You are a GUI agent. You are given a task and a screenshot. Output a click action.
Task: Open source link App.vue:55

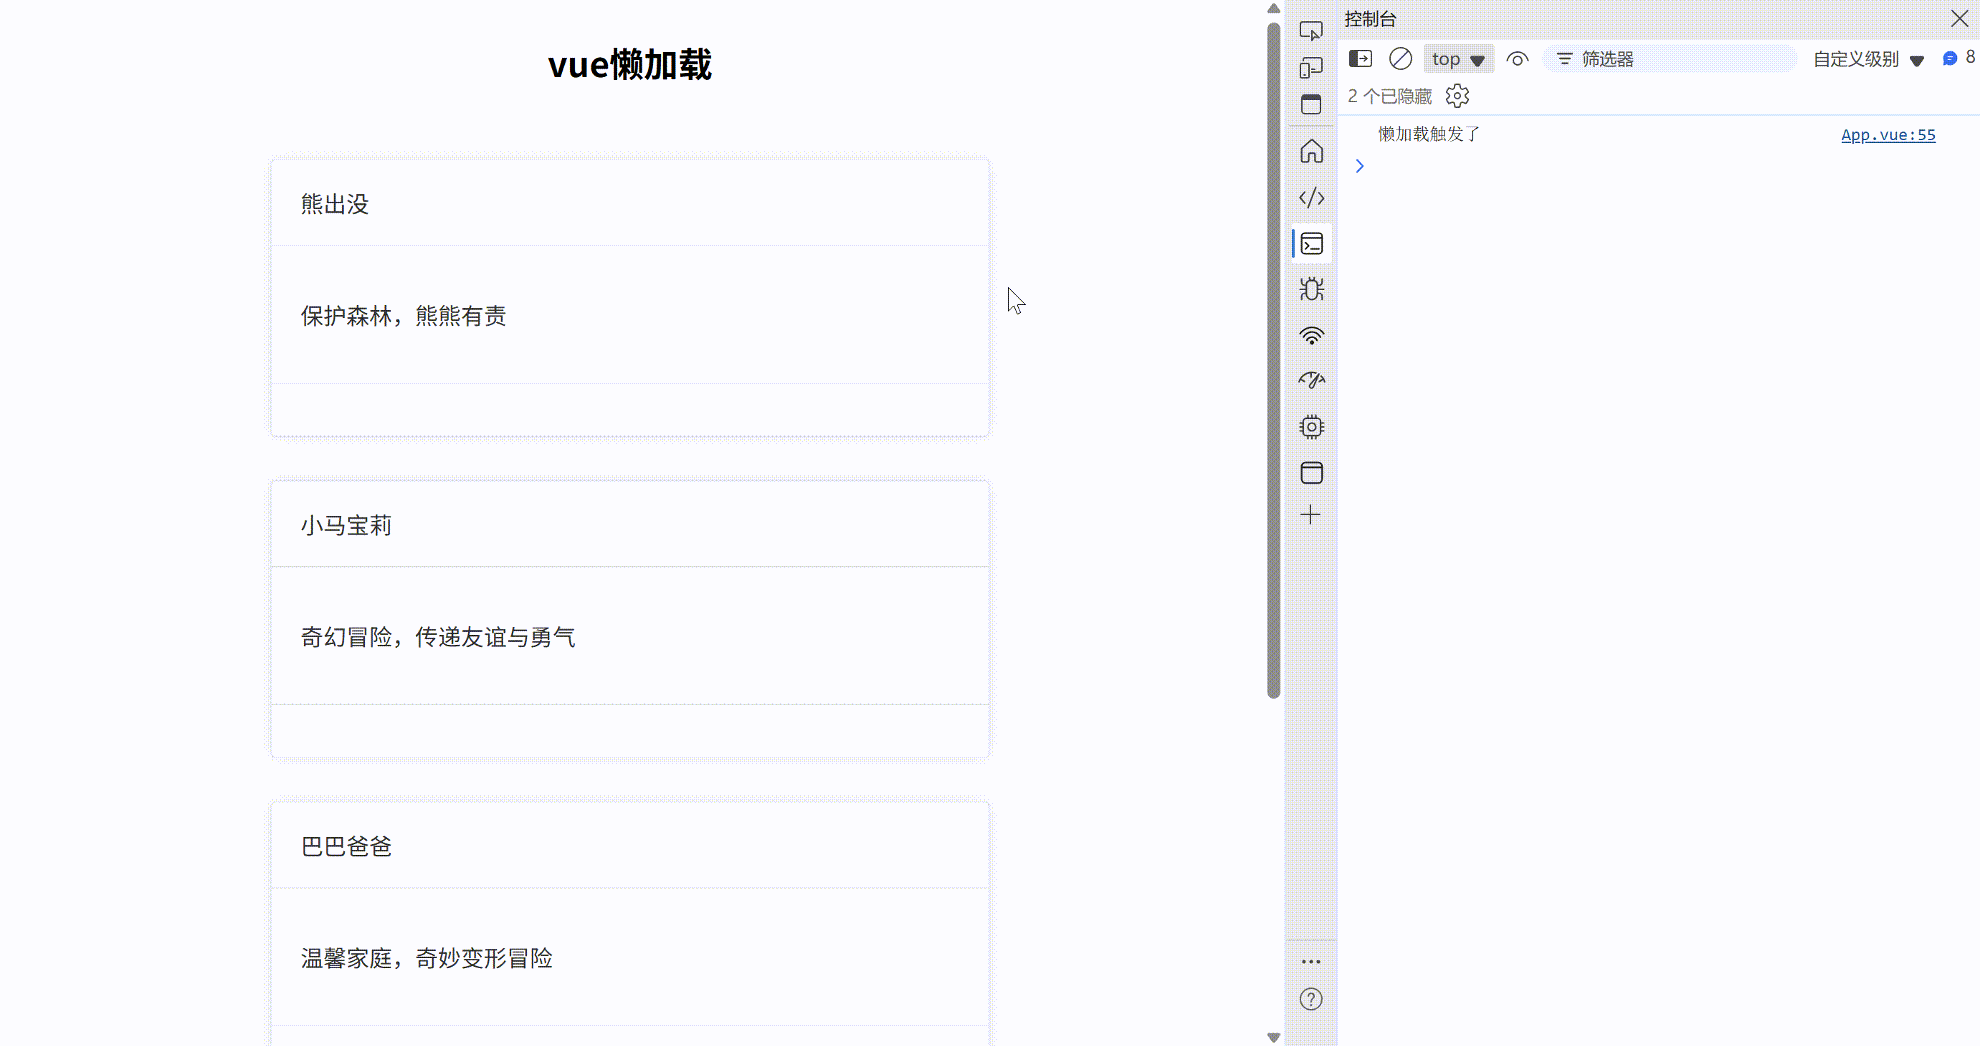(1888, 135)
